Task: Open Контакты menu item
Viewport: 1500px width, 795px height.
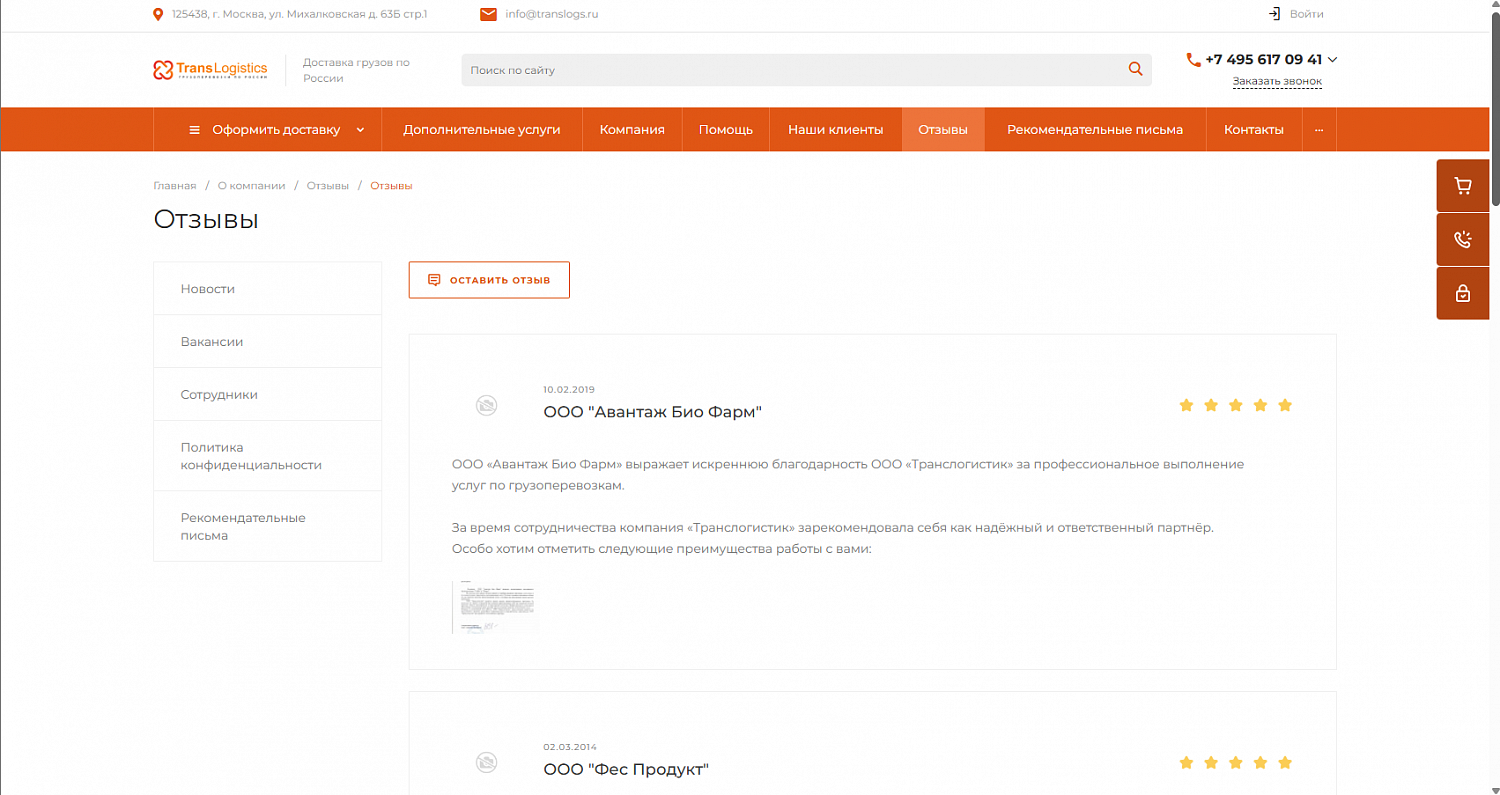Action: pyautogui.click(x=1254, y=130)
